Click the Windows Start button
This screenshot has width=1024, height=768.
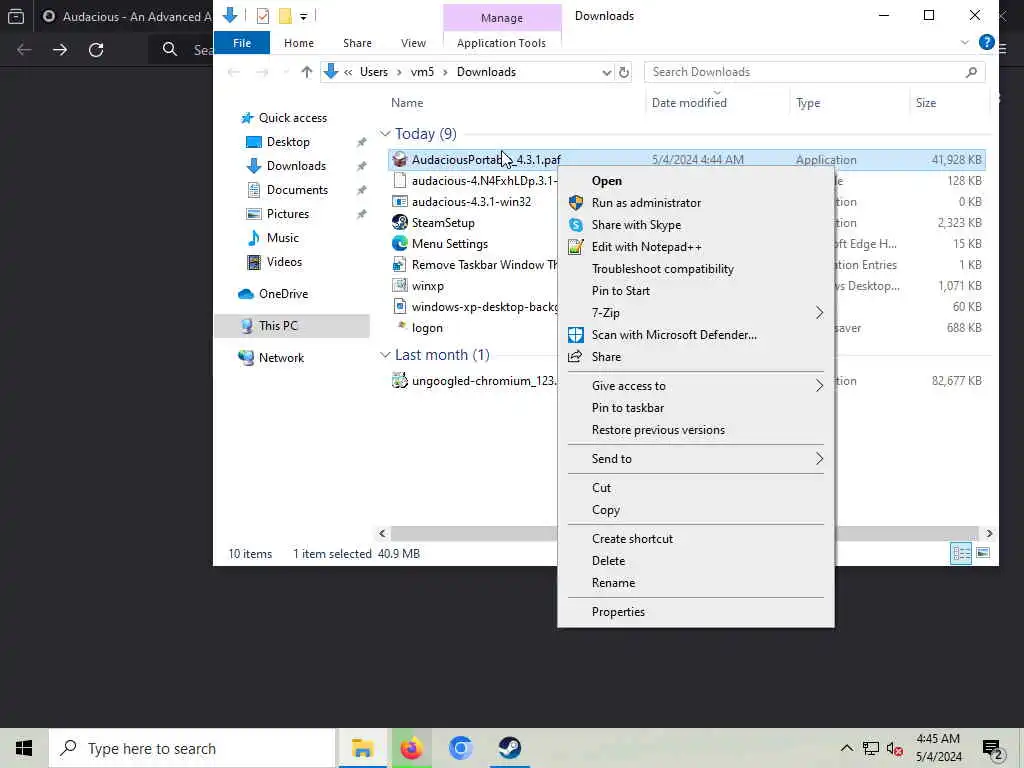[x=24, y=748]
